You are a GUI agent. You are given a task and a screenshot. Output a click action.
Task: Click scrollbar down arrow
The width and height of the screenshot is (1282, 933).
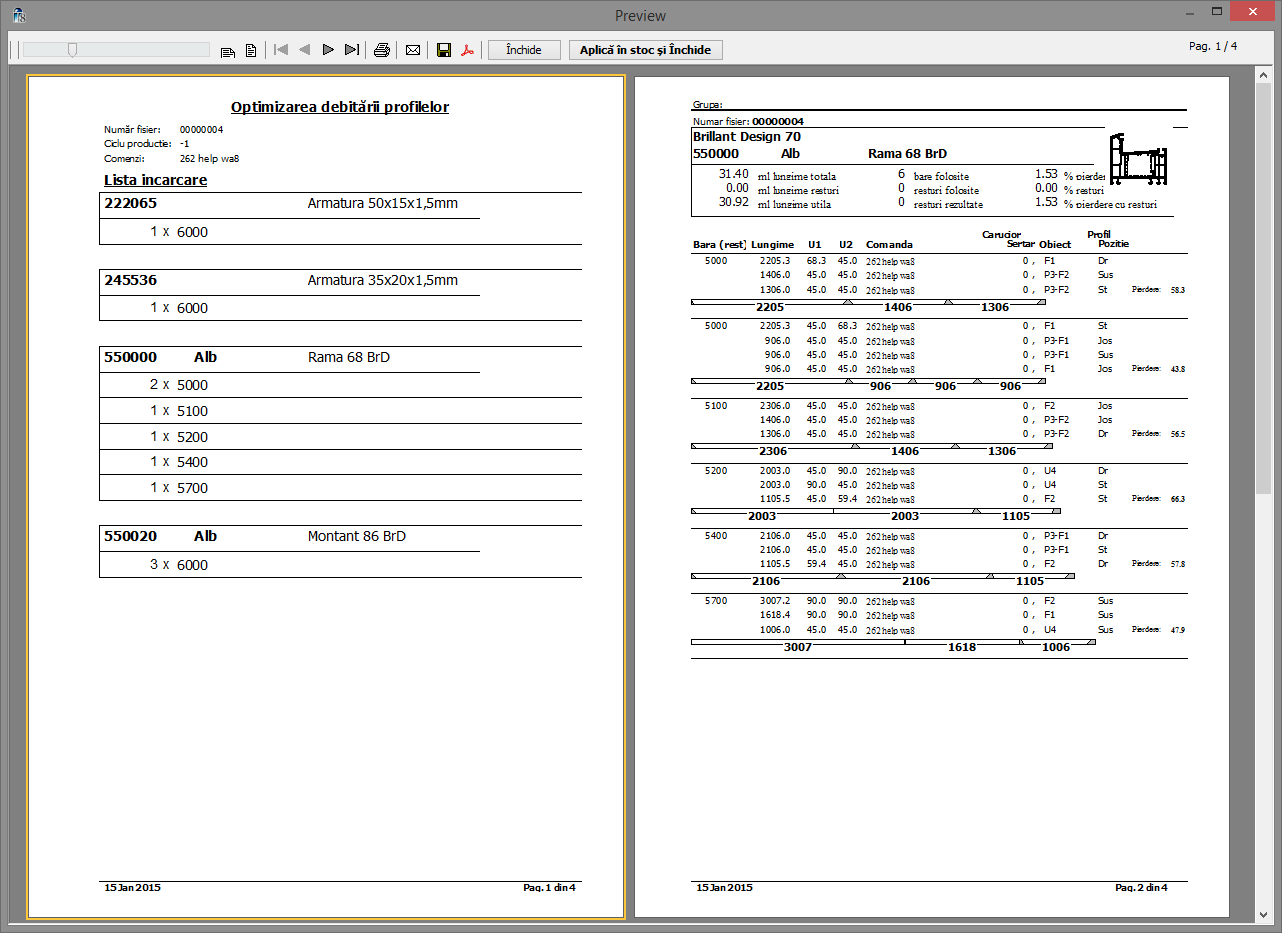click(x=1264, y=914)
